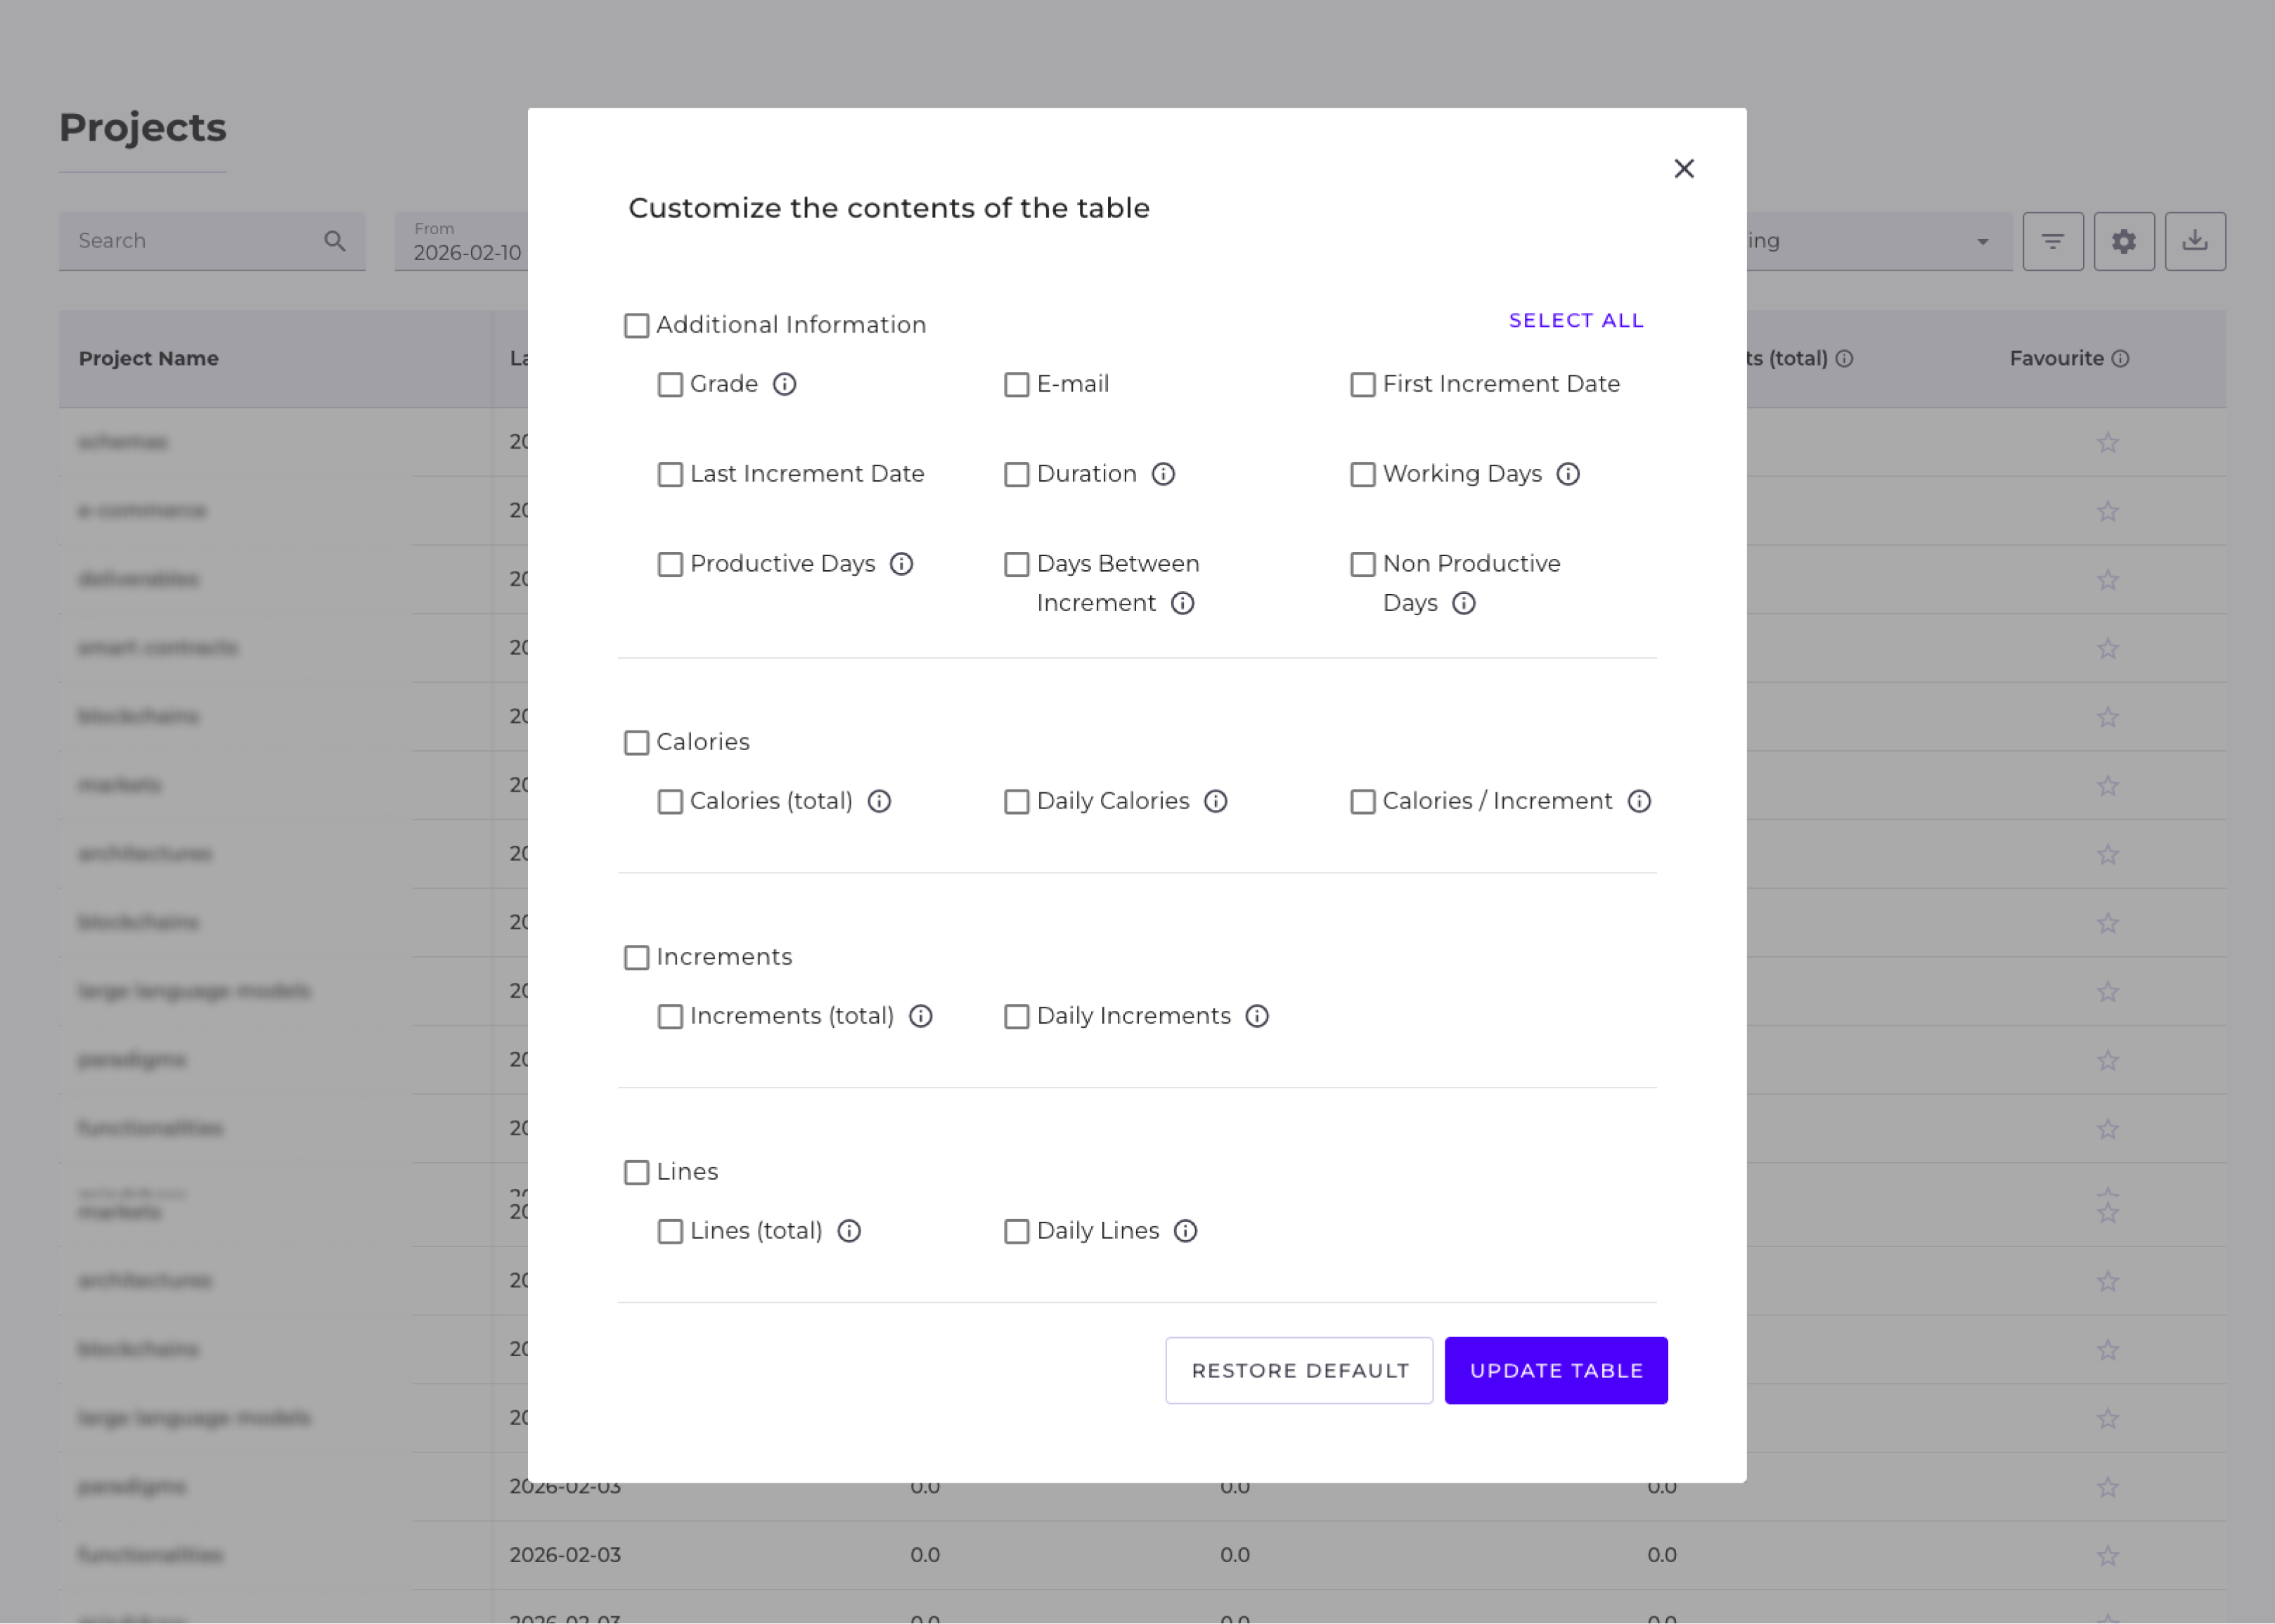The height and width of the screenshot is (1624, 2275).
Task: Click the filter icon in the toolbar
Action: coord(2053,240)
